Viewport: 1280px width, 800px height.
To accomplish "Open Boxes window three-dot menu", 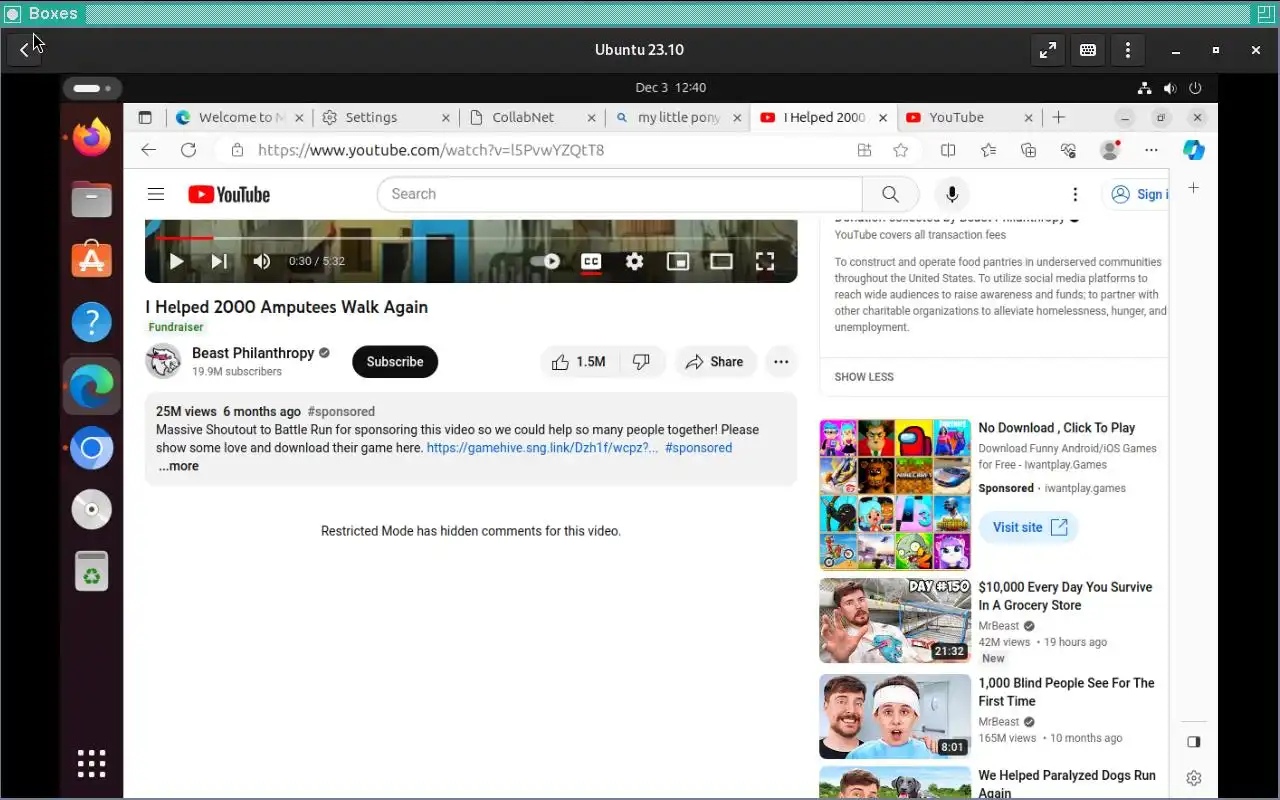I will tap(1128, 50).
